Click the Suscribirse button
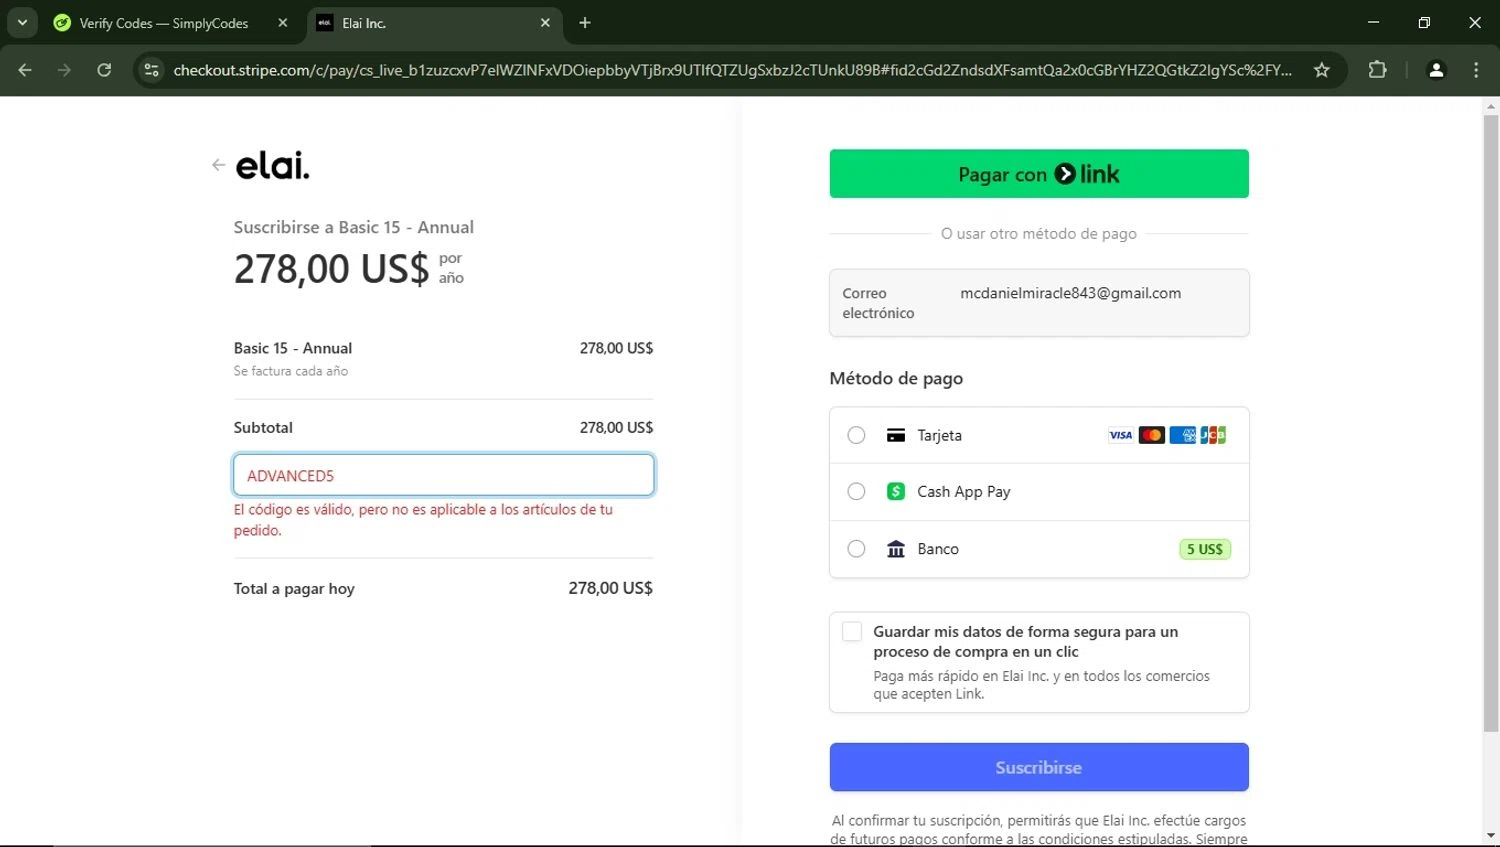This screenshot has height=847, width=1500. [x=1039, y=767]
